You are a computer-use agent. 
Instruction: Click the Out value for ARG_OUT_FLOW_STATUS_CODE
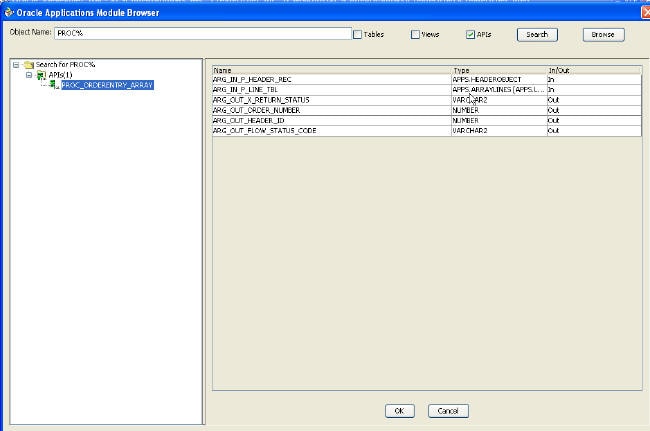point(594,131)
